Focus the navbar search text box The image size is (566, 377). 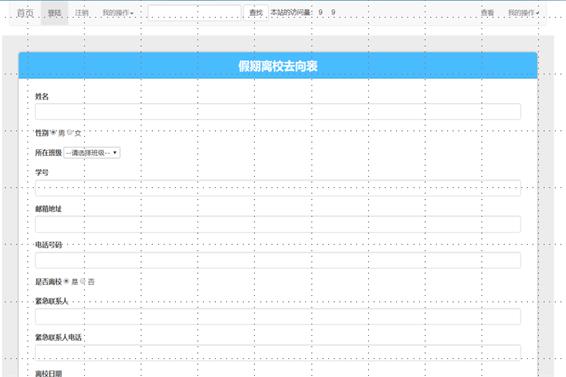point(194,13)
